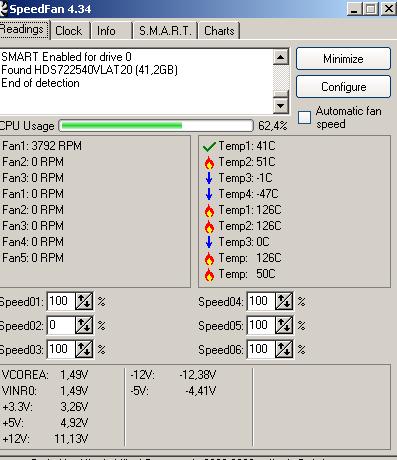
Task: Open the Configure dialog
Action: [x=343, y=87]
